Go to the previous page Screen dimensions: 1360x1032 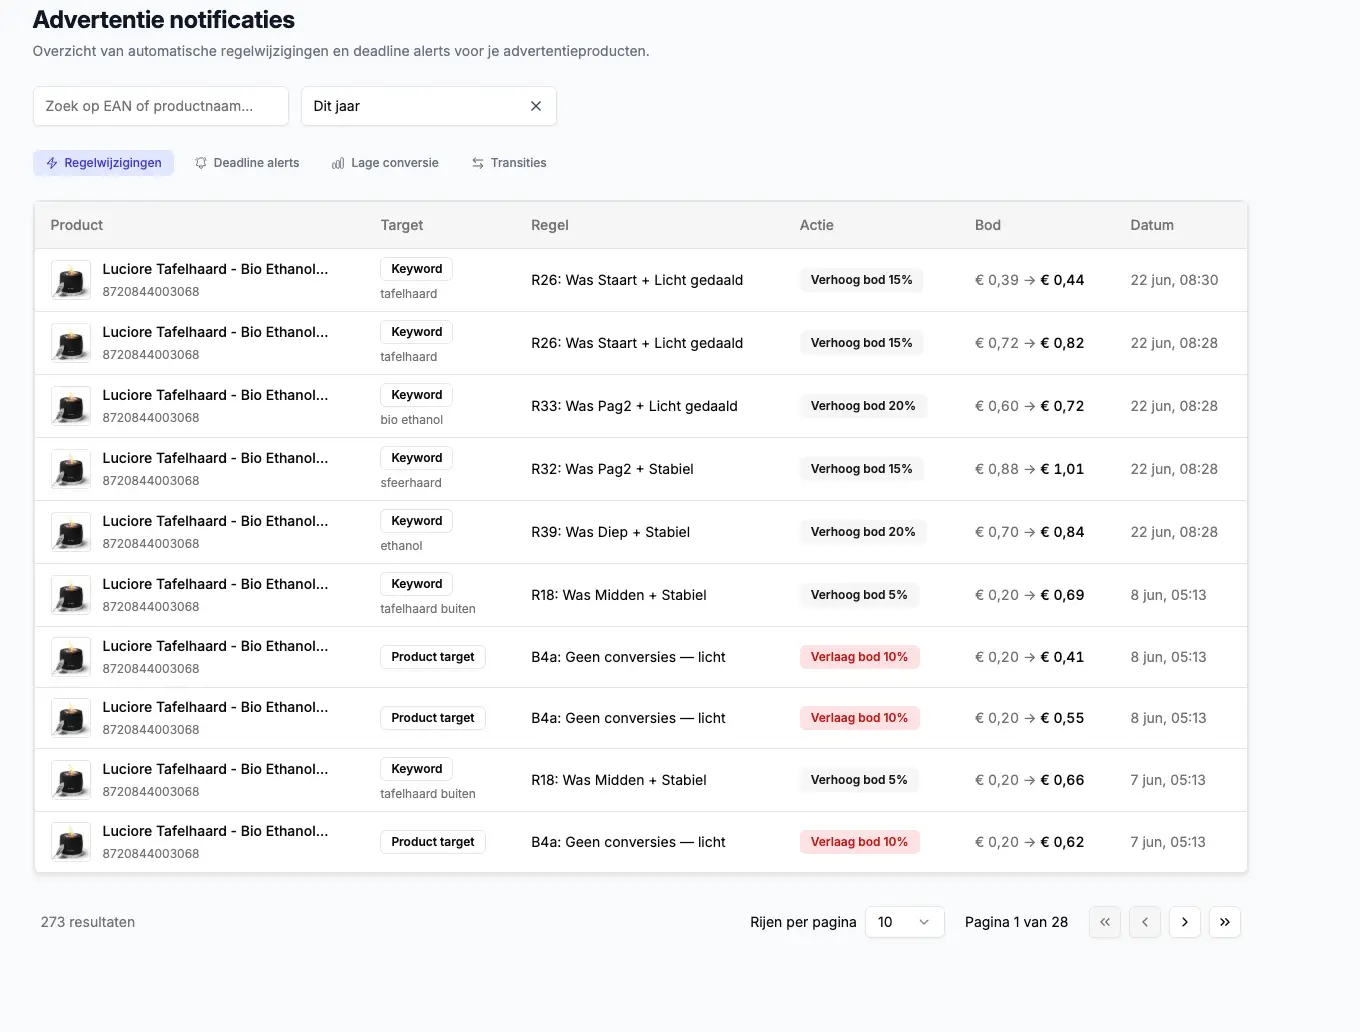point(1145,922)
